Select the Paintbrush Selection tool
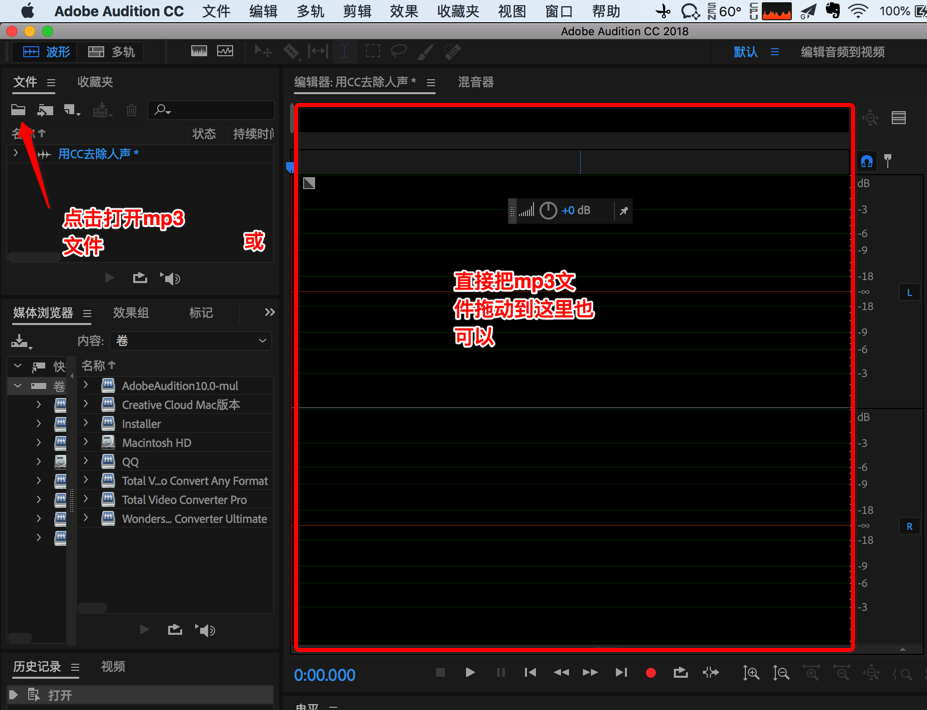This screenshot has width=927, height=710. click(x=425, y=51)
